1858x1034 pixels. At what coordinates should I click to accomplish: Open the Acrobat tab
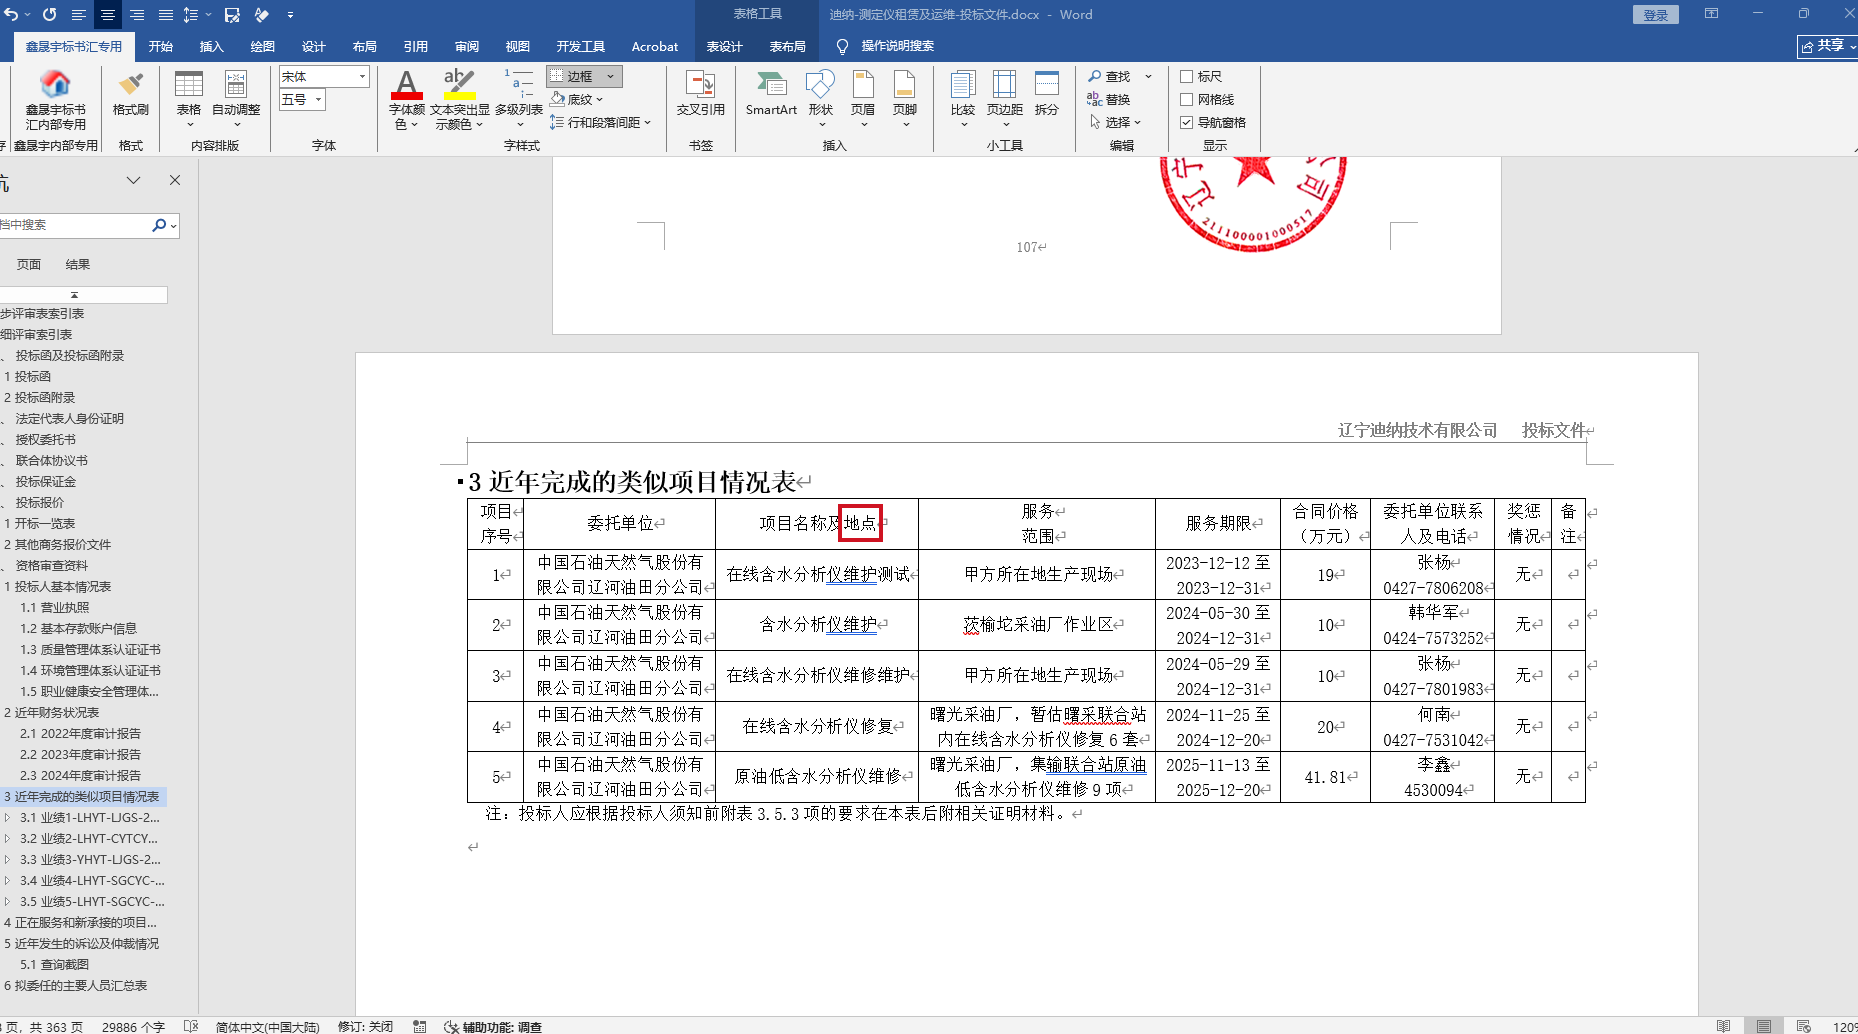point(655,46)
